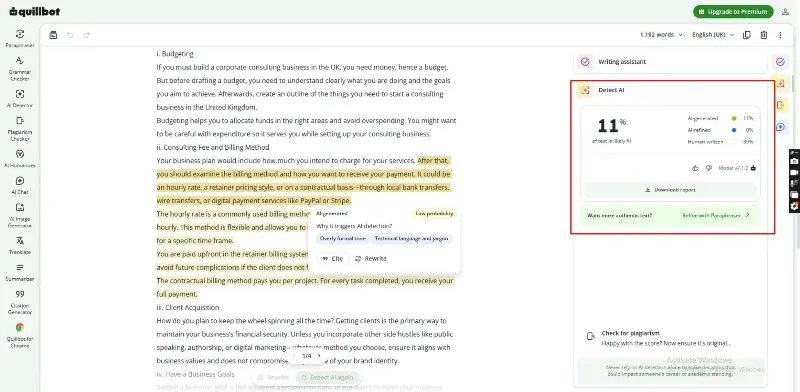Open the Citation Generator tool
Viewport: 800px width, 392px height.
(x=20, y=302)
